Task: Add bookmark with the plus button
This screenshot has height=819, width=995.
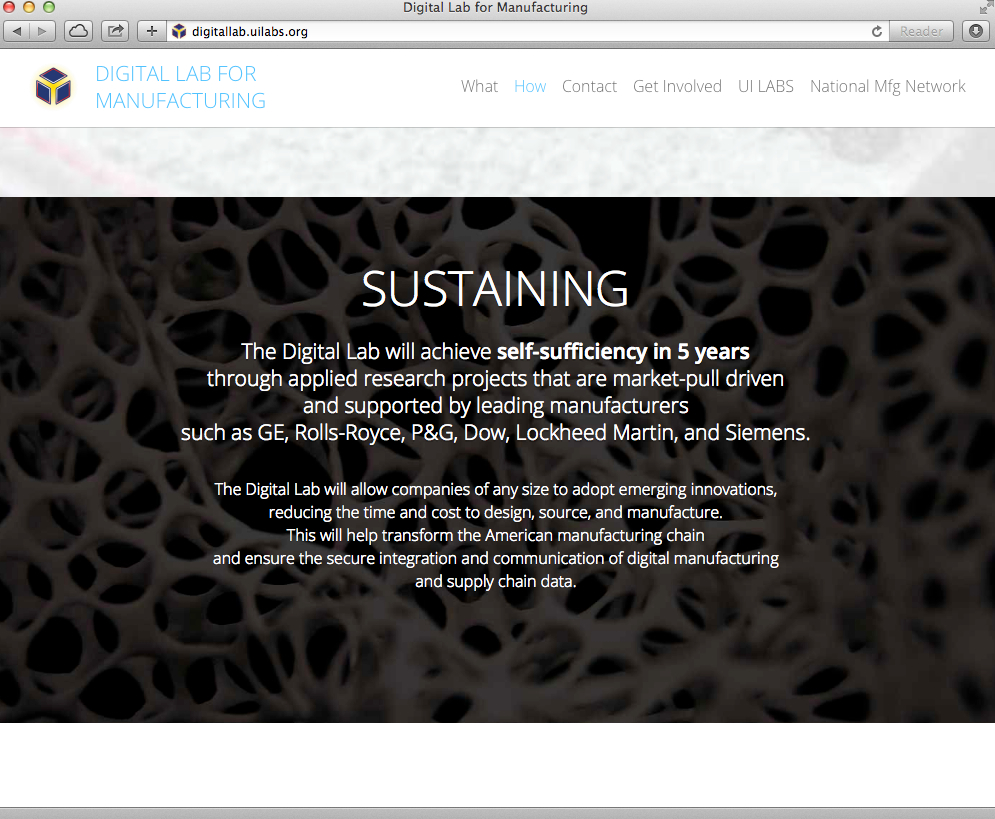Action: 152,31
